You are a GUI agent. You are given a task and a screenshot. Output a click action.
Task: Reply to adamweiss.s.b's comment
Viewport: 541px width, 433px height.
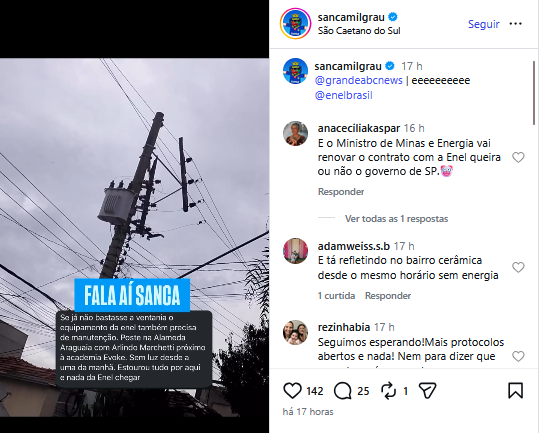click(x=388, y=296)
